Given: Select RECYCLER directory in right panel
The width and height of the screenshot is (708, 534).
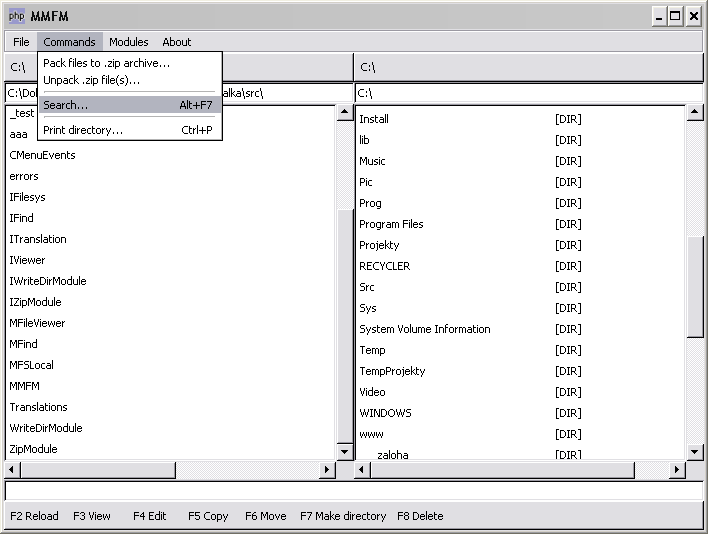Looking at the screenshot, I should (385, 266).
